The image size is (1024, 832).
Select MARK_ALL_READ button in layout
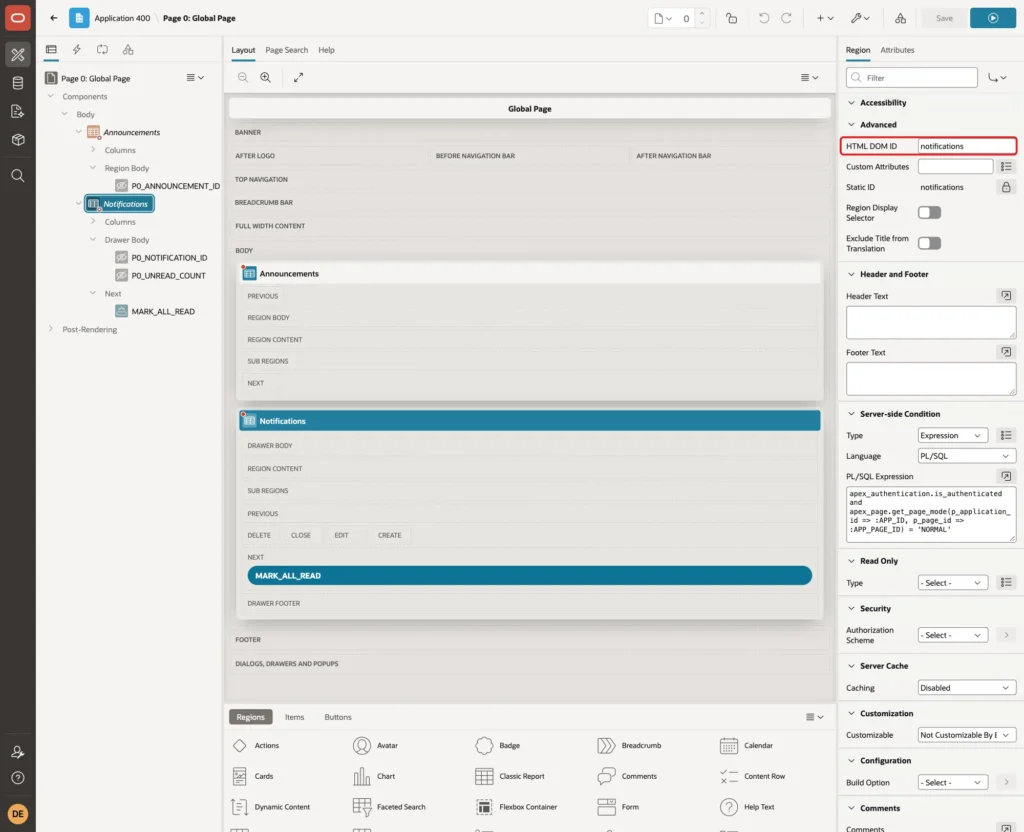click(x=530, y=576)
